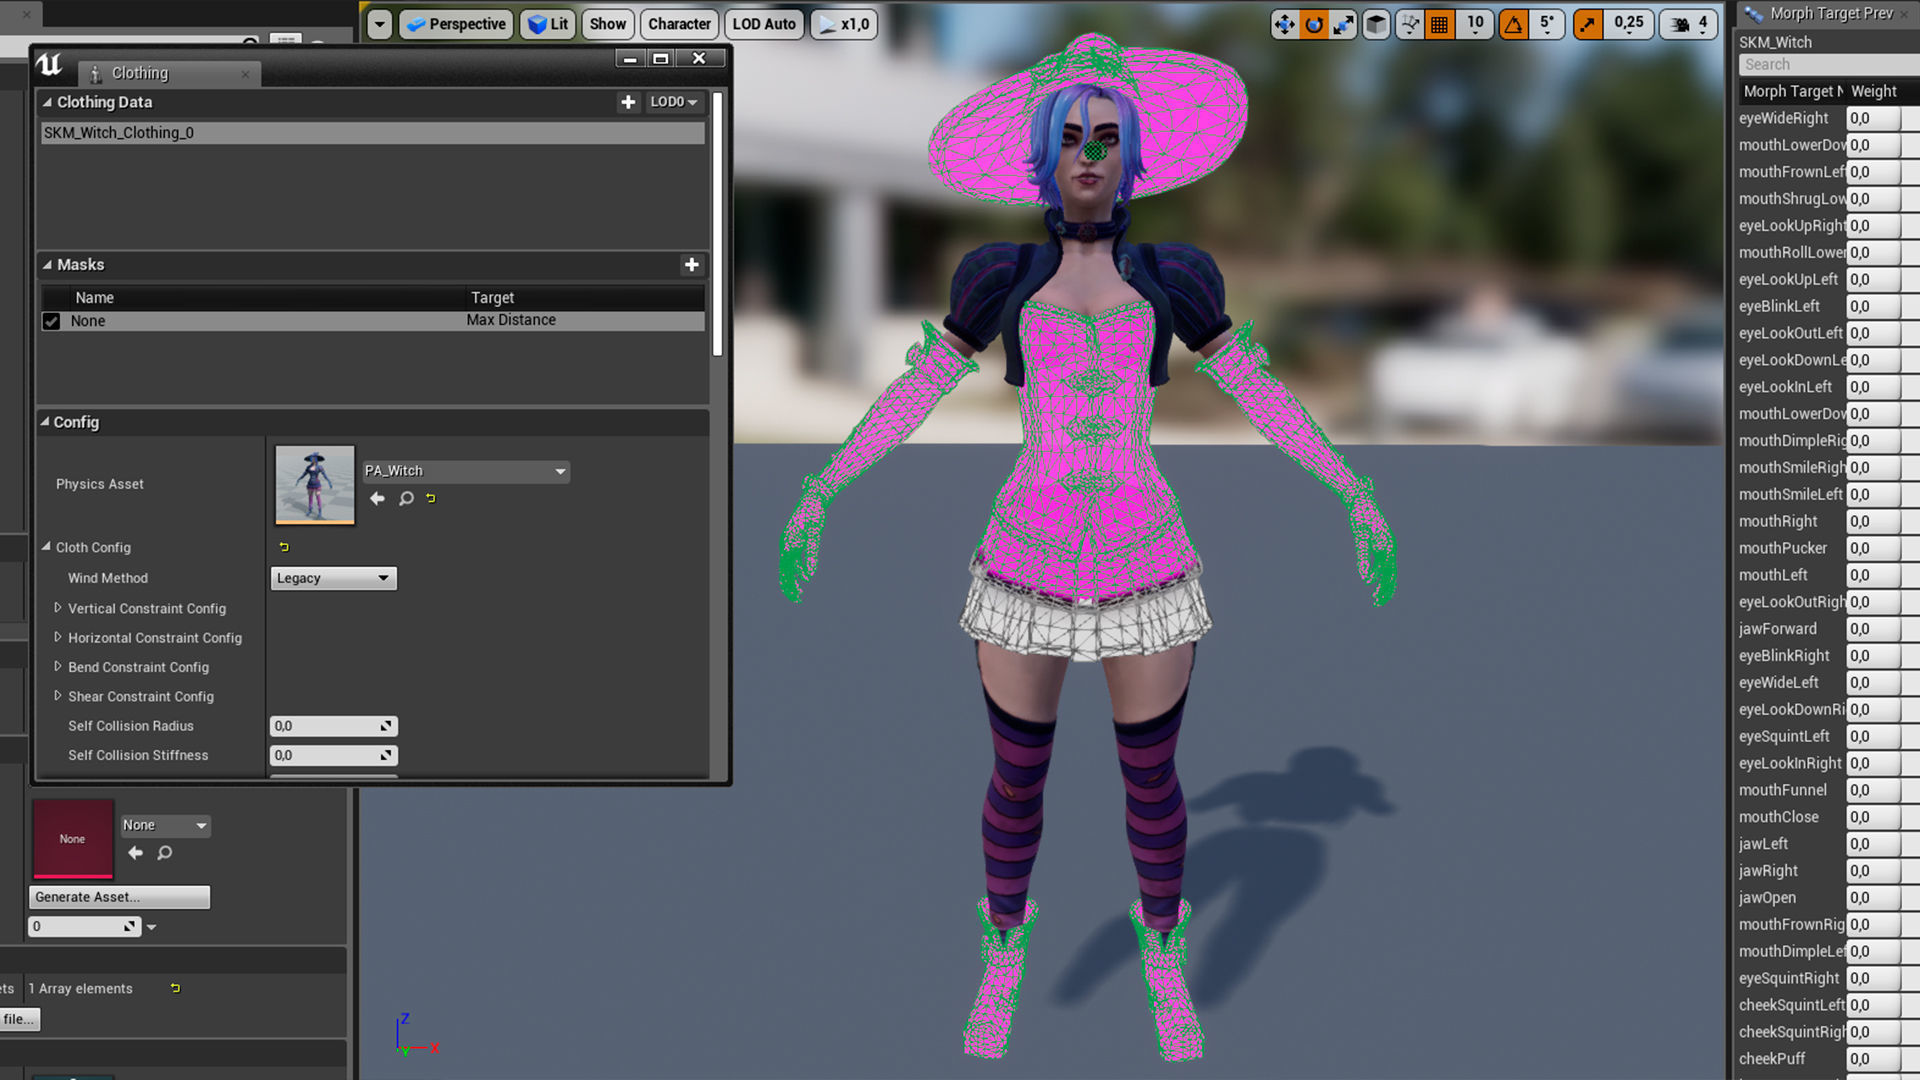Open the LOD0 dropdown
The image size is (1920, 1080).
673,102
